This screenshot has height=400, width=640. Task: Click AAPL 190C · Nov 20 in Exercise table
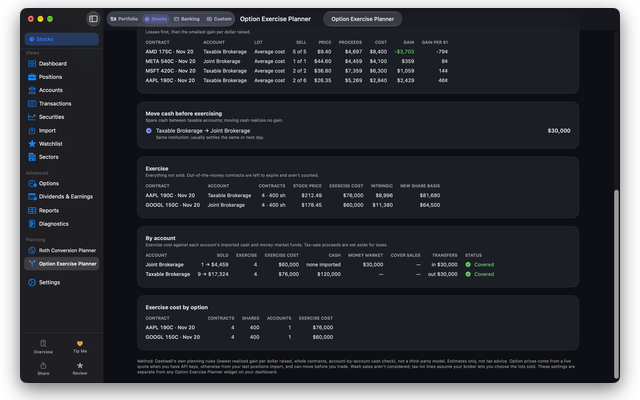170,196
